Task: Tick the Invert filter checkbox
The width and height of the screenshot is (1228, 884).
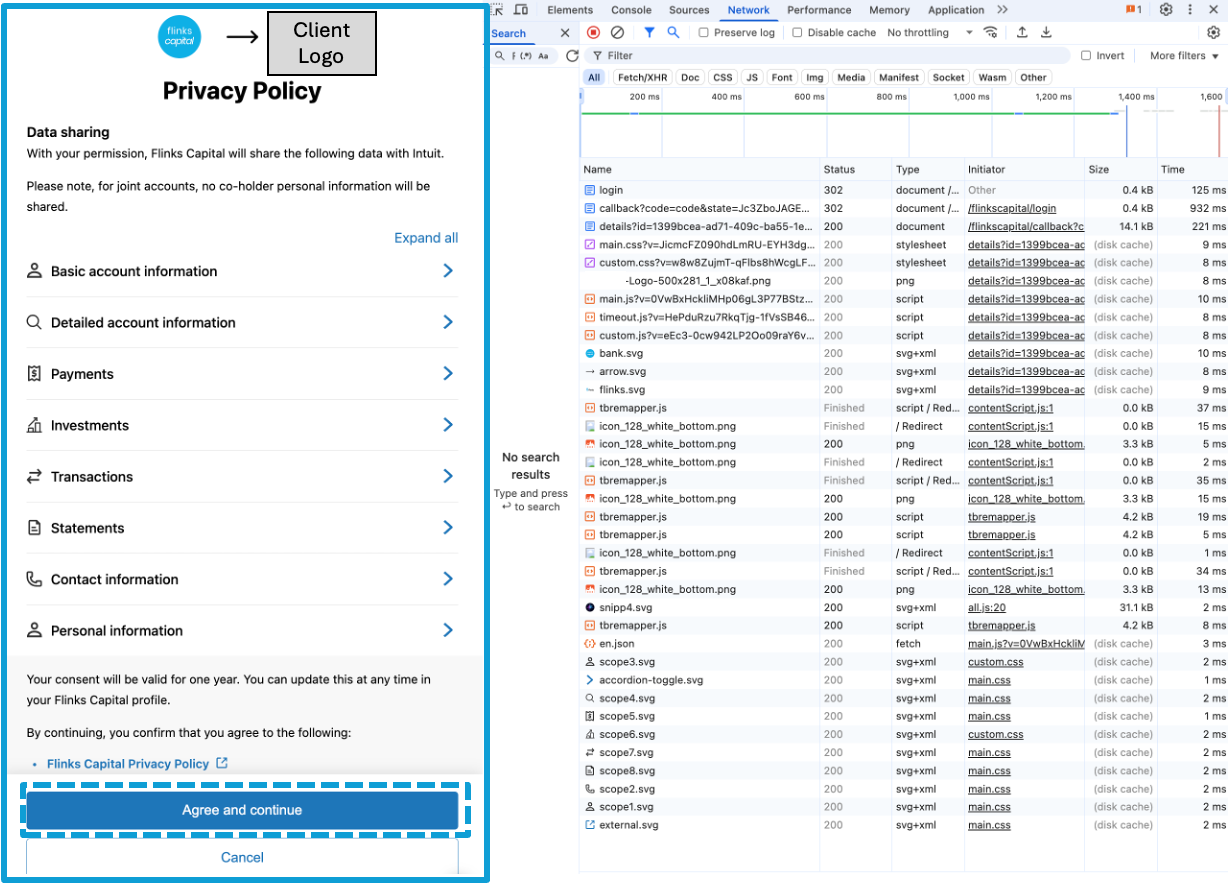Action: 1086,56
